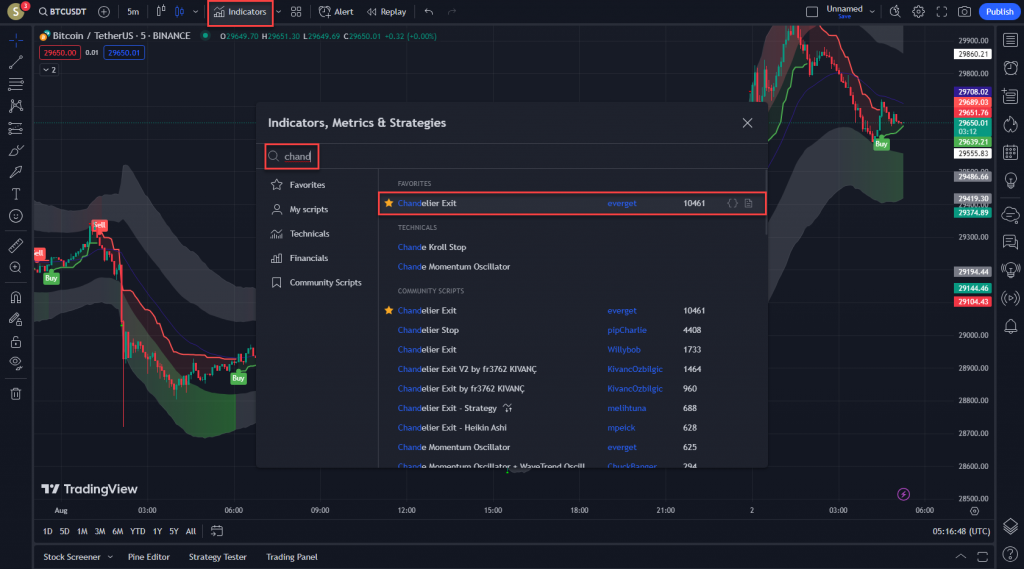Open help center question mark icon

tap(1010, 555)
